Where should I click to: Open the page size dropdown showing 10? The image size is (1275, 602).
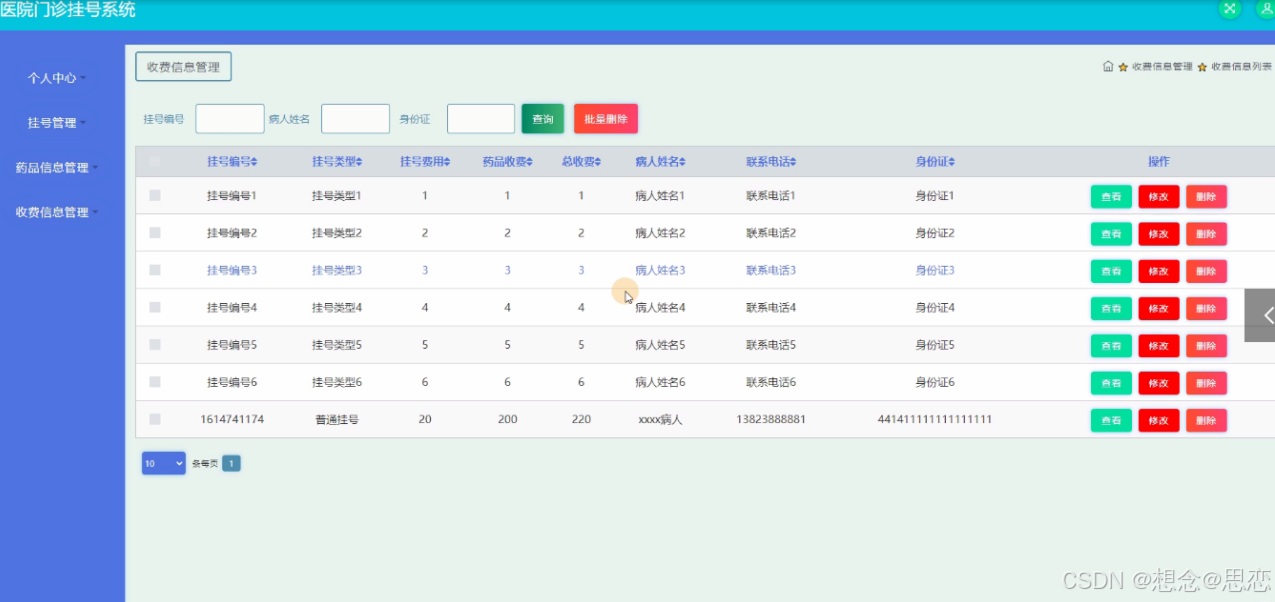click(x=164, y=463)
